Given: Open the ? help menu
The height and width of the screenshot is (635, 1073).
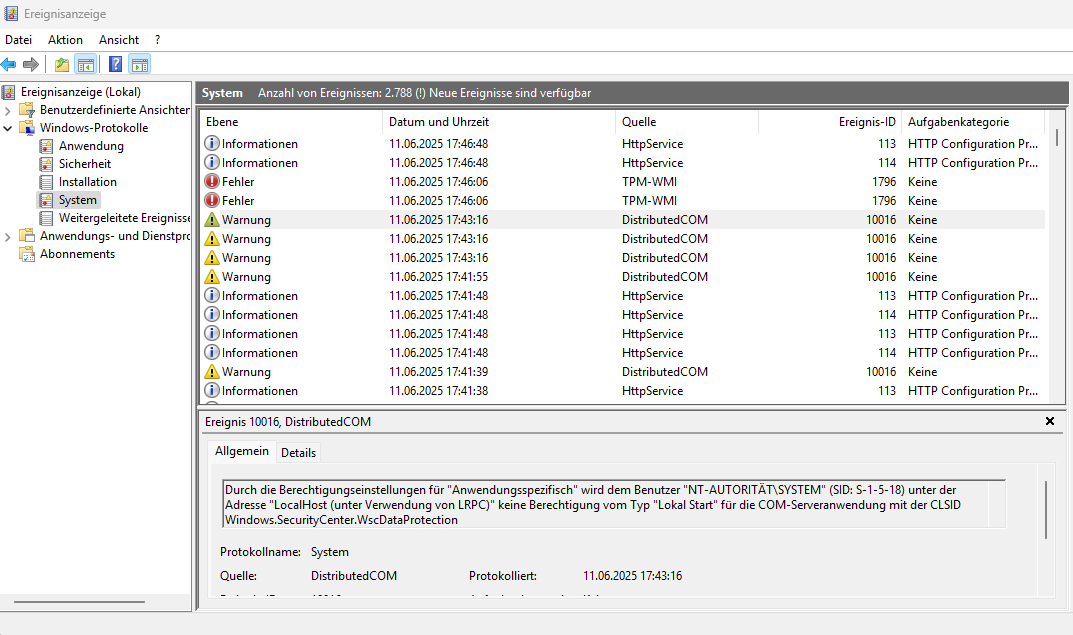Looking at the screenshot, I should (157, 40).
